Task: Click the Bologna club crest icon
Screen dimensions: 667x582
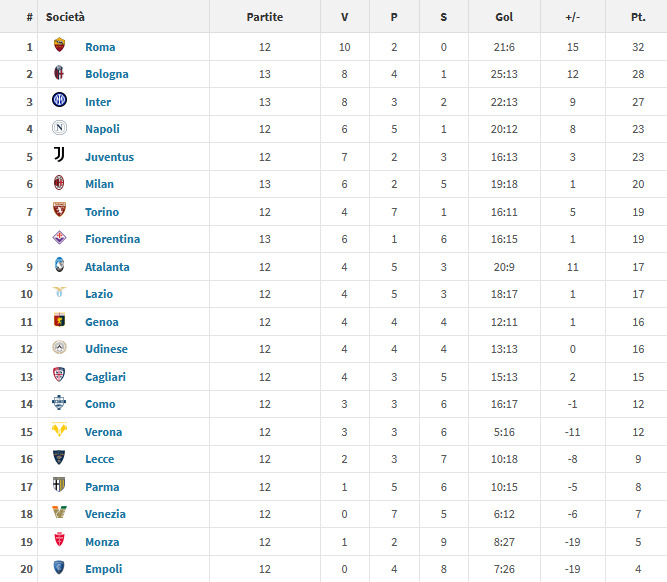Action: tap(59, 74)
